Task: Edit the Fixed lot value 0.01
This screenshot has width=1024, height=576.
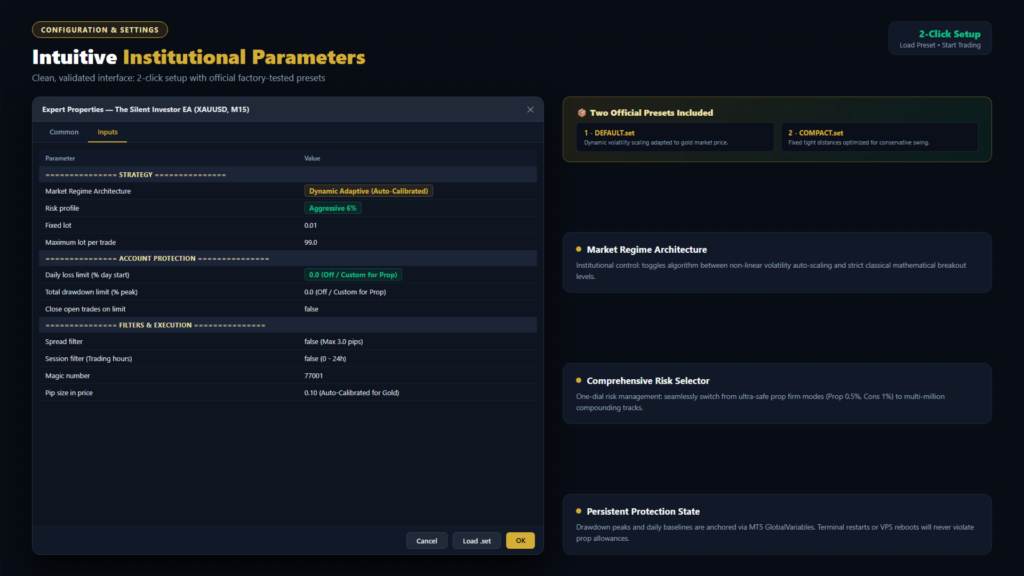Action: click(x=310, y=225)
